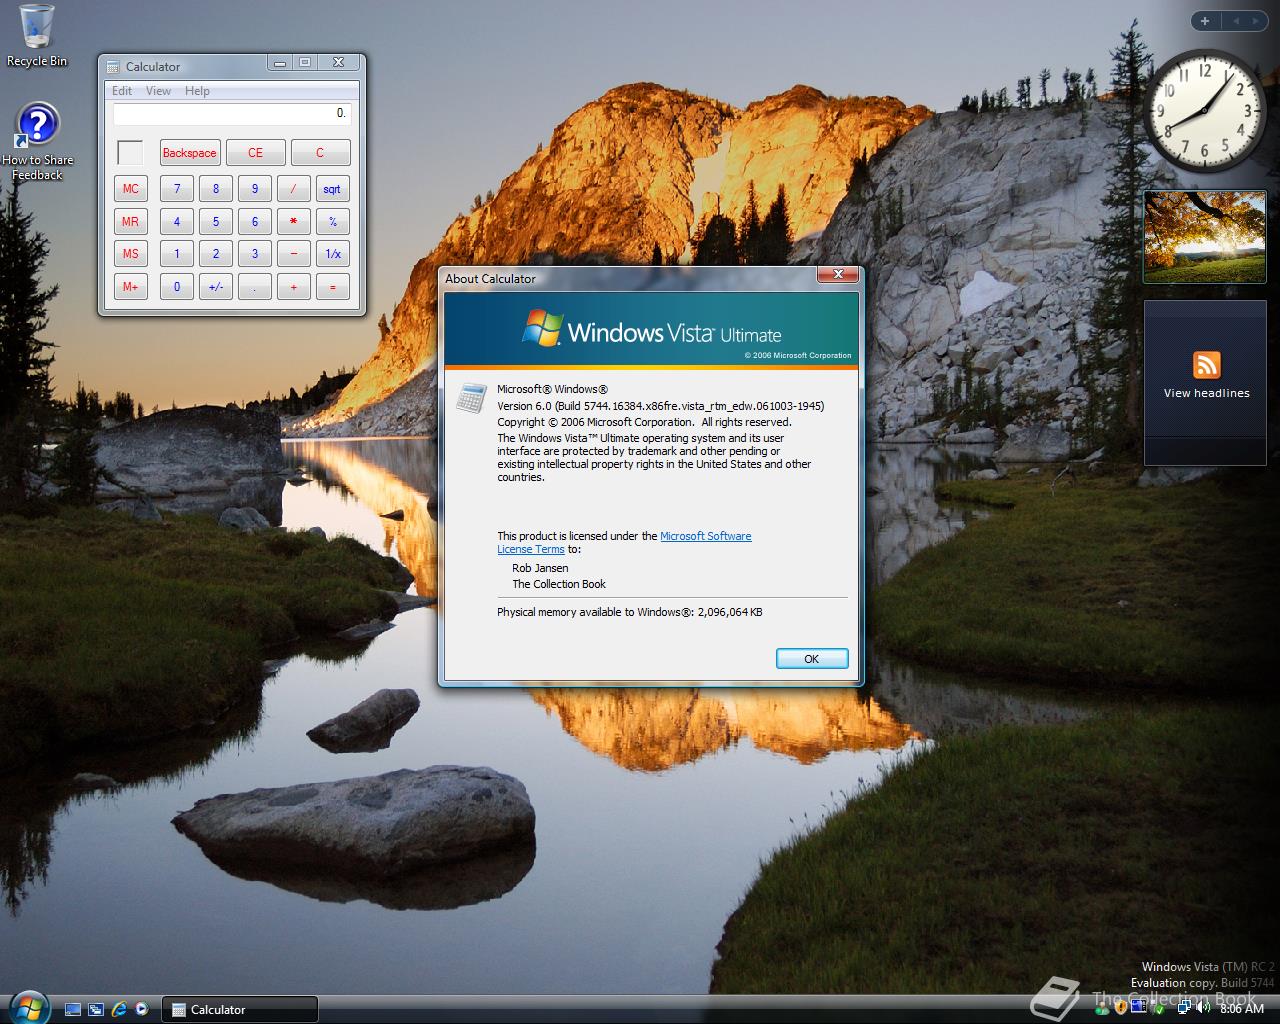The height and width of the screenshot is (1024, 1280).
Task: Click the Calculator title bar icon
Action: (x=113, y=67)
